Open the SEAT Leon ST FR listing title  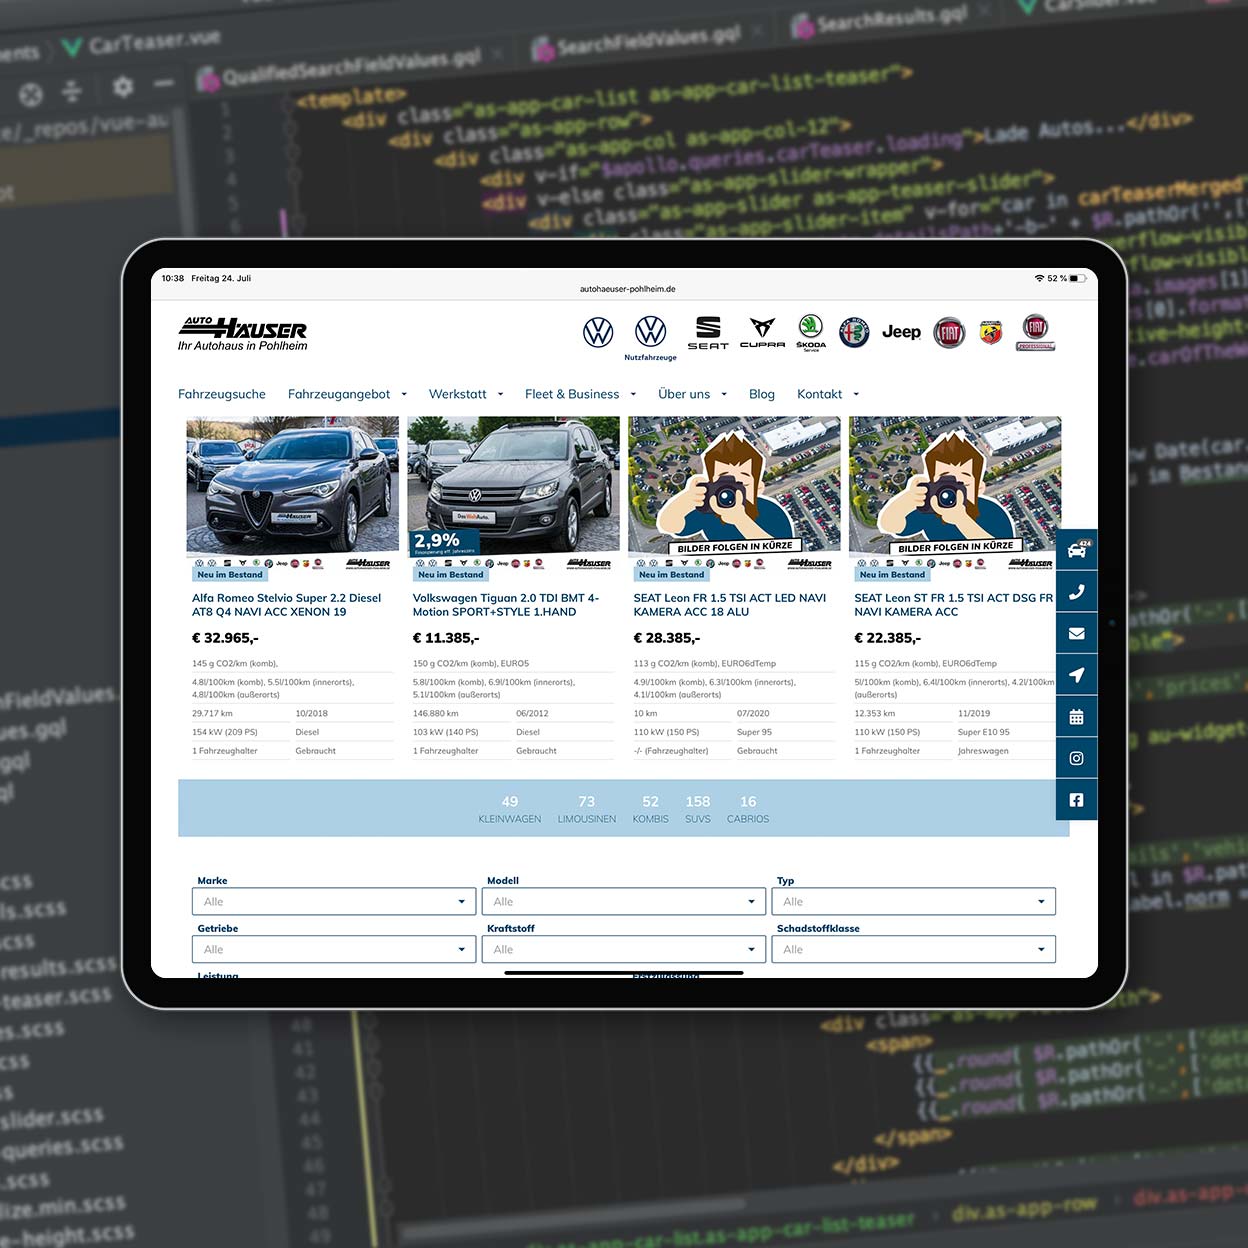click(x=954, y=605)
